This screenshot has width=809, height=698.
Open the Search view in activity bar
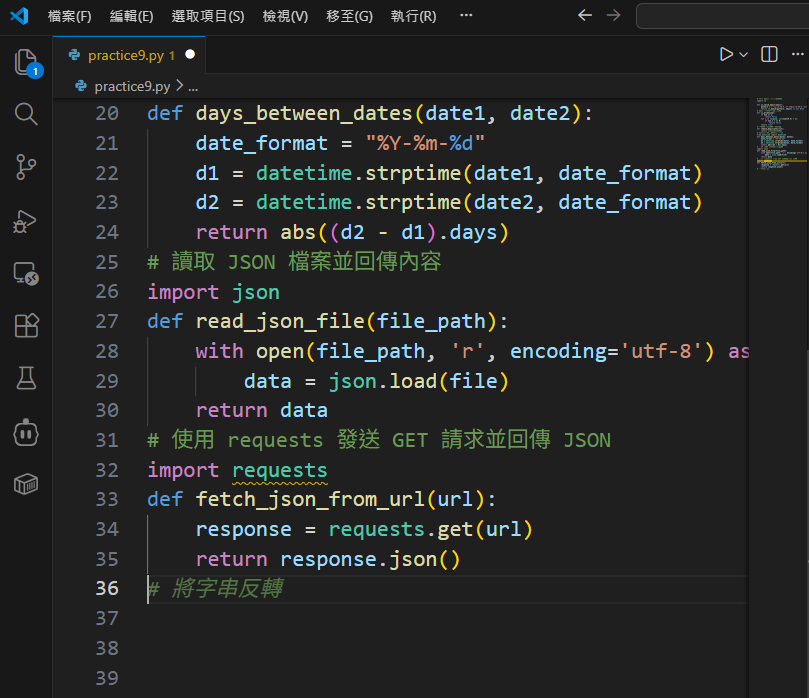coord(26,114)
